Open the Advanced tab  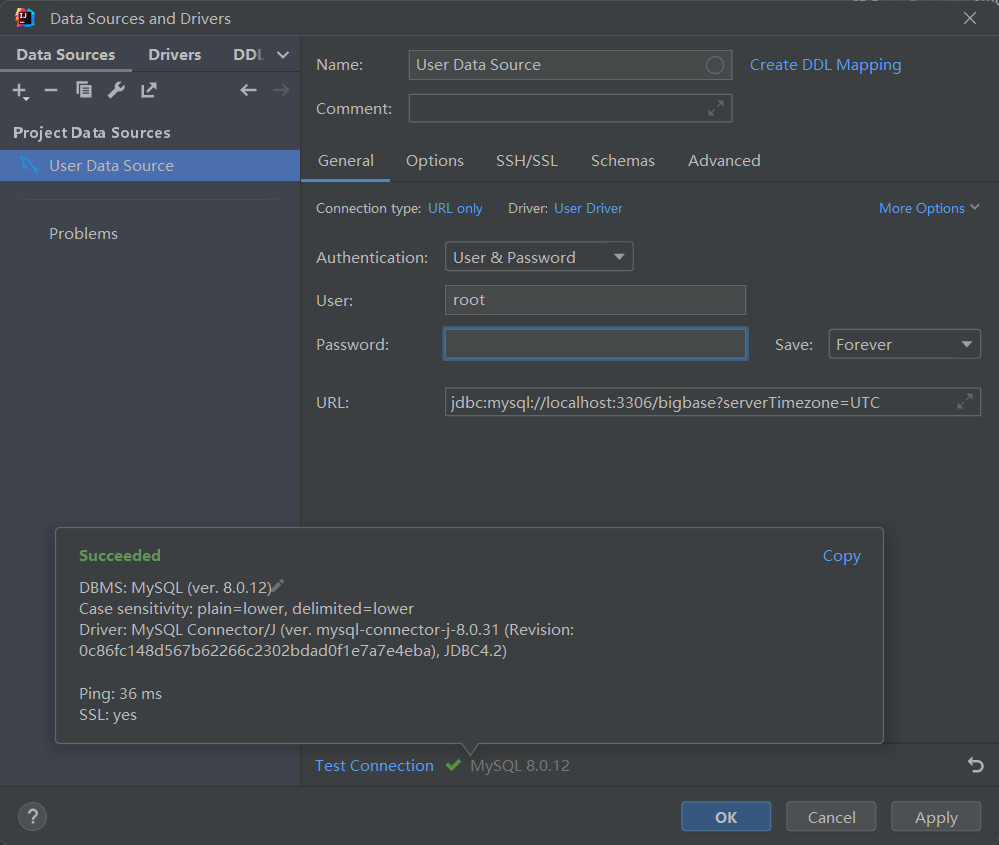point(724,161)
